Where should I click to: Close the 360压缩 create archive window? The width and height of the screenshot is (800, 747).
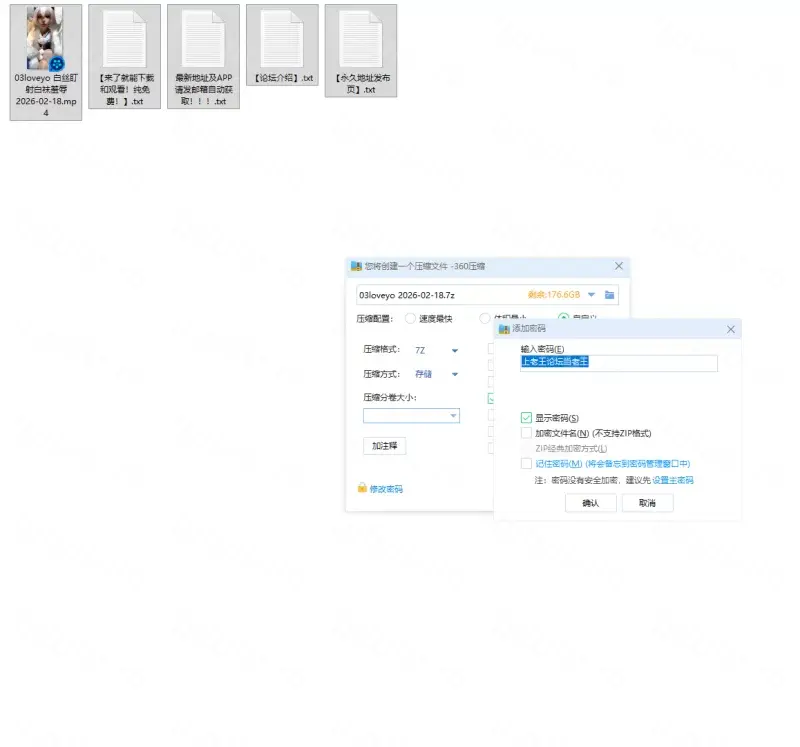(619, 266)
